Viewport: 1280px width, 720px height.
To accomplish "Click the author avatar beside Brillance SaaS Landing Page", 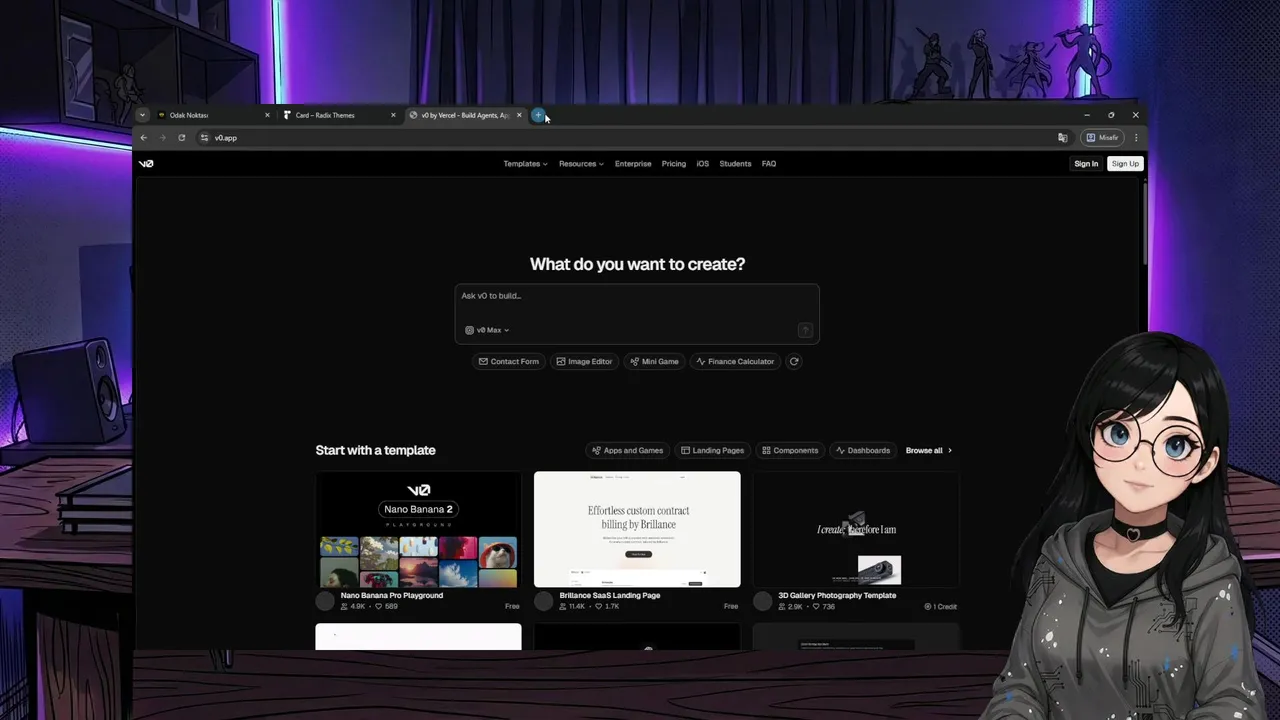I will point(544,601).
